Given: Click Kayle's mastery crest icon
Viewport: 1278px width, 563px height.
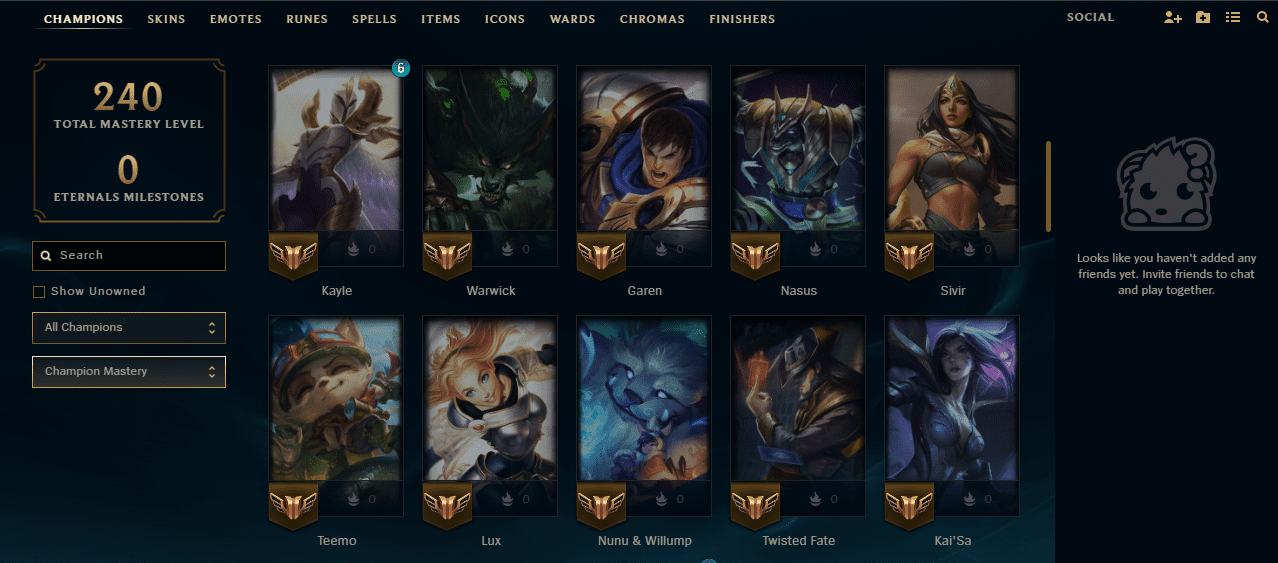Looking at the screenshot, I should pos(293,257).
